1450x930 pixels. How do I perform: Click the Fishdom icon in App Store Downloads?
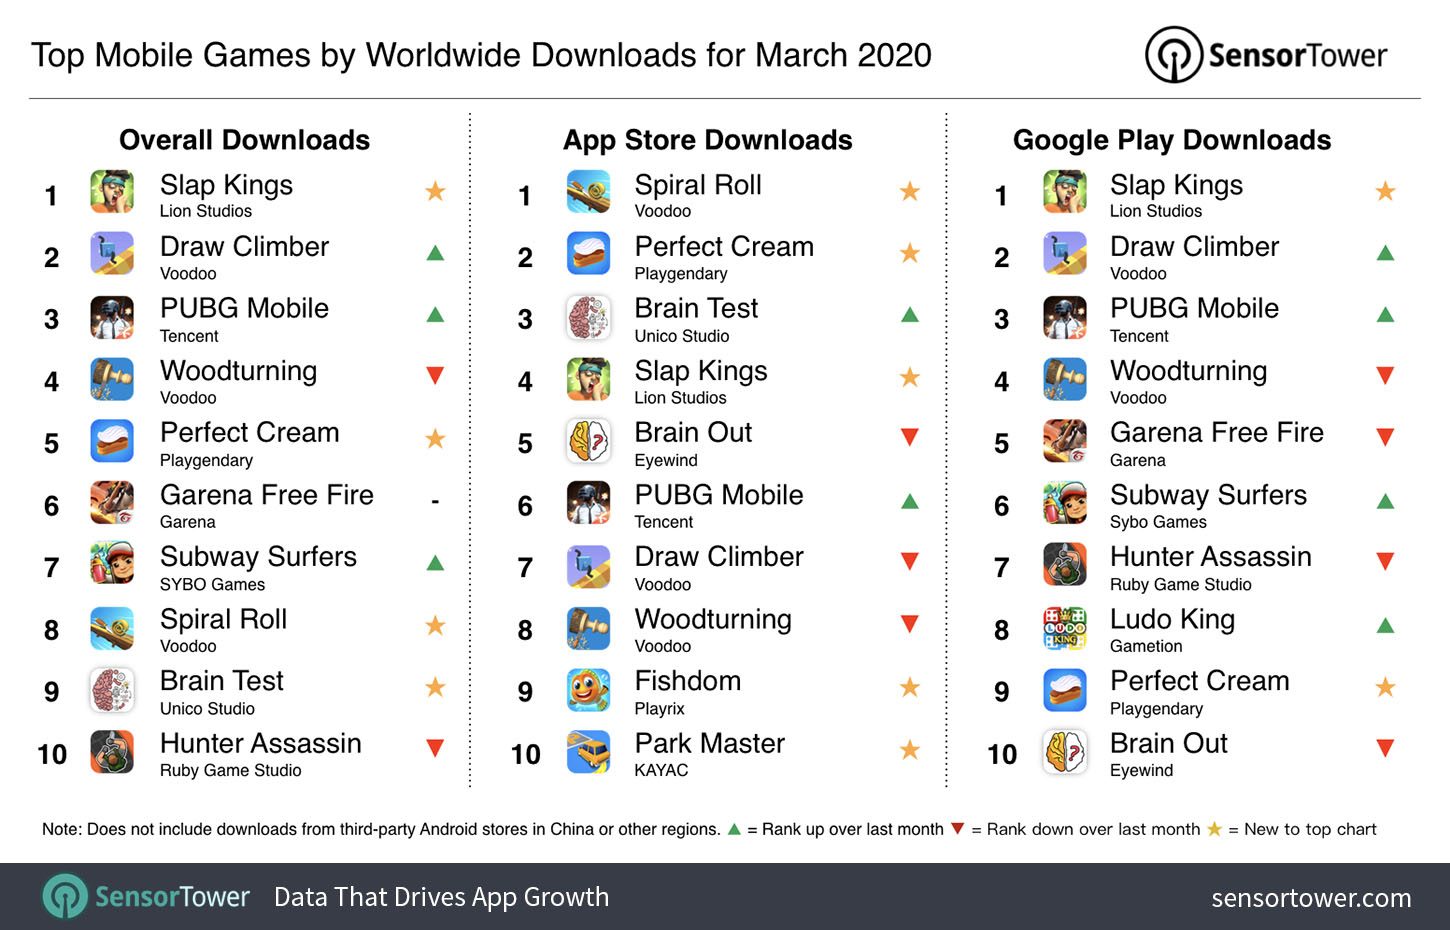click(588, 691)
